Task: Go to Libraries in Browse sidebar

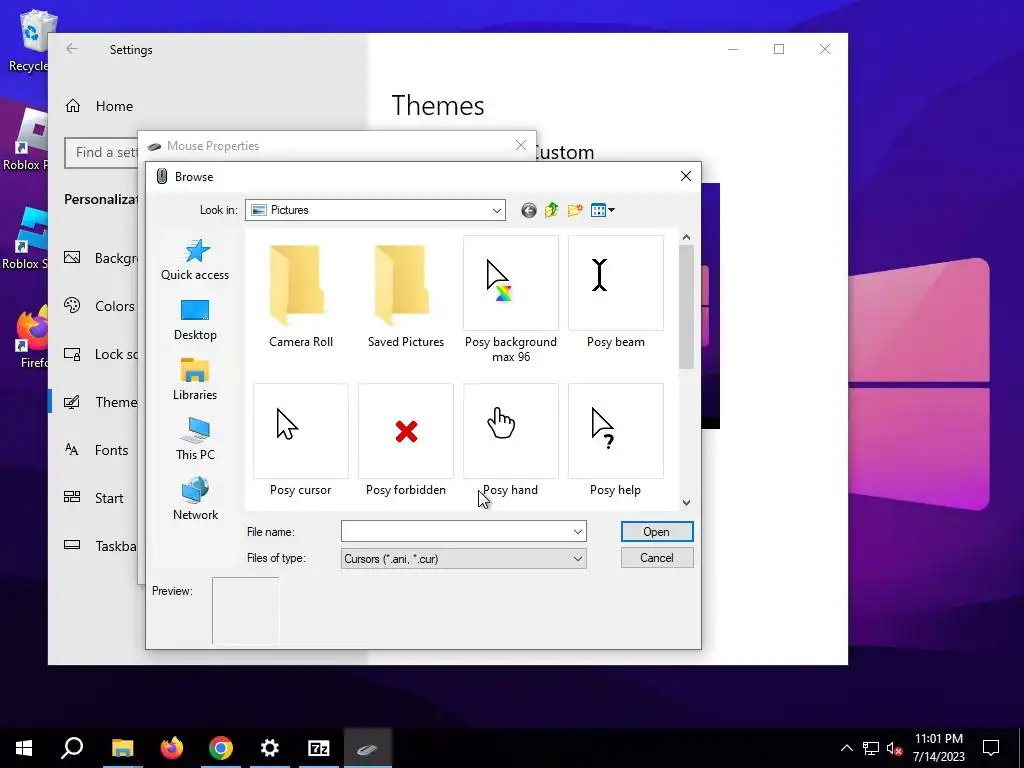Action: pyautogui.click(x=195, y=379)
